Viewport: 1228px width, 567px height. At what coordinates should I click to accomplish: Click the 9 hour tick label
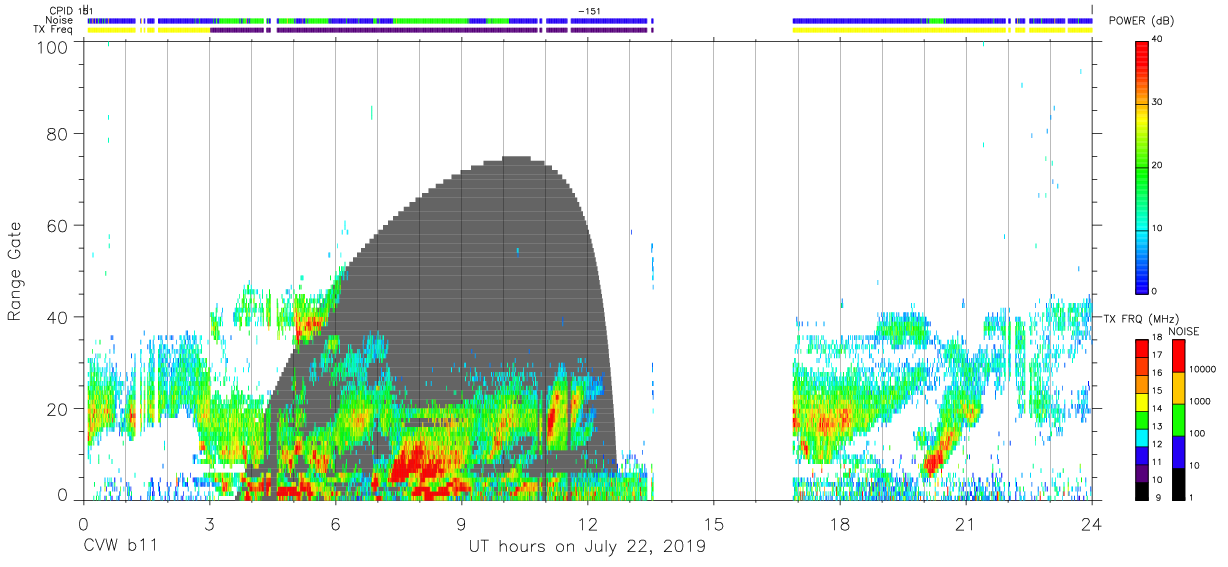[461, 524]
